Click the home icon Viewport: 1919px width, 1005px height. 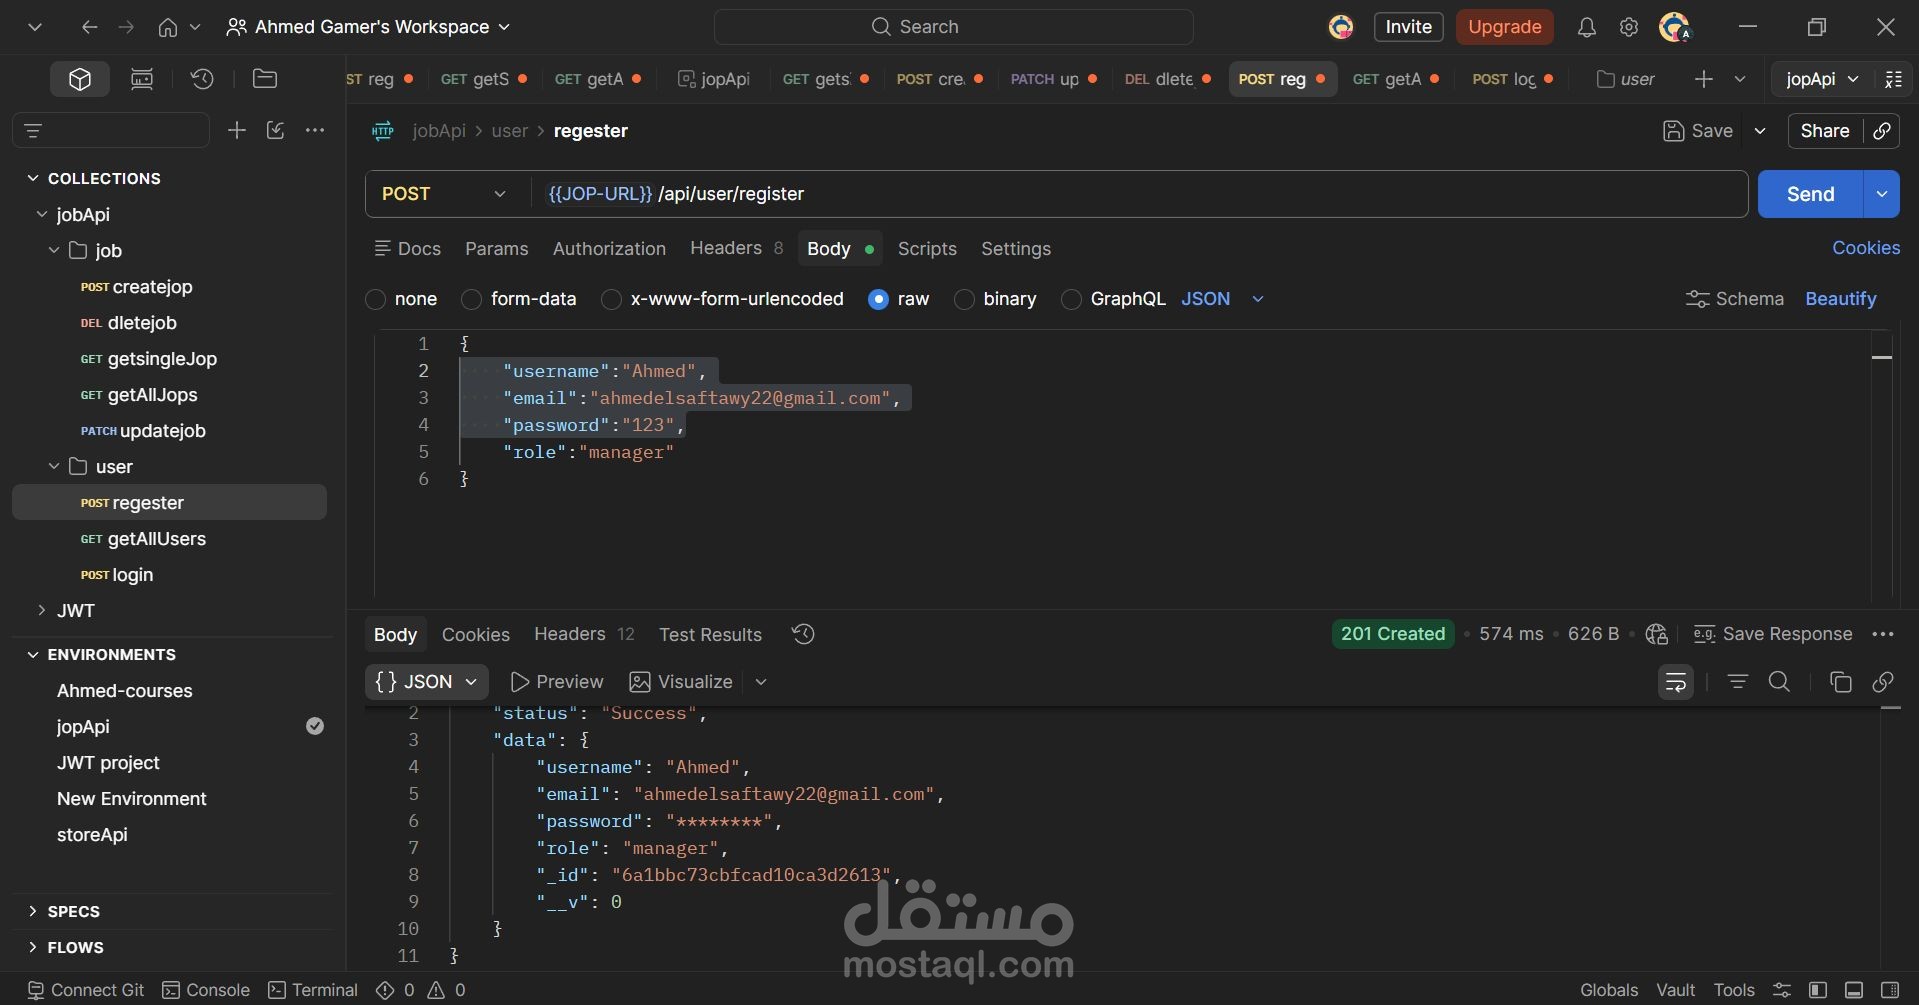click(168, 27)
